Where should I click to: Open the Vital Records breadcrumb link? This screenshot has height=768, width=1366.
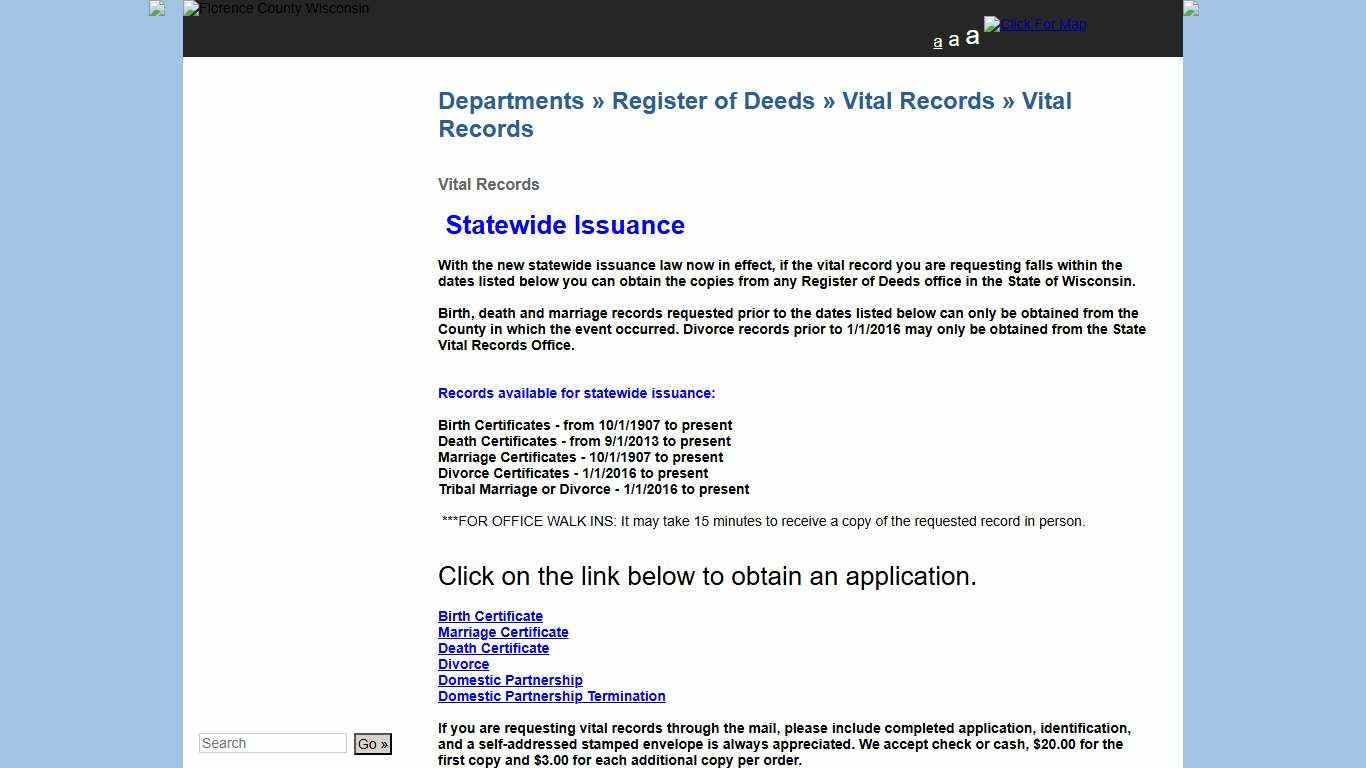point(917,101)
